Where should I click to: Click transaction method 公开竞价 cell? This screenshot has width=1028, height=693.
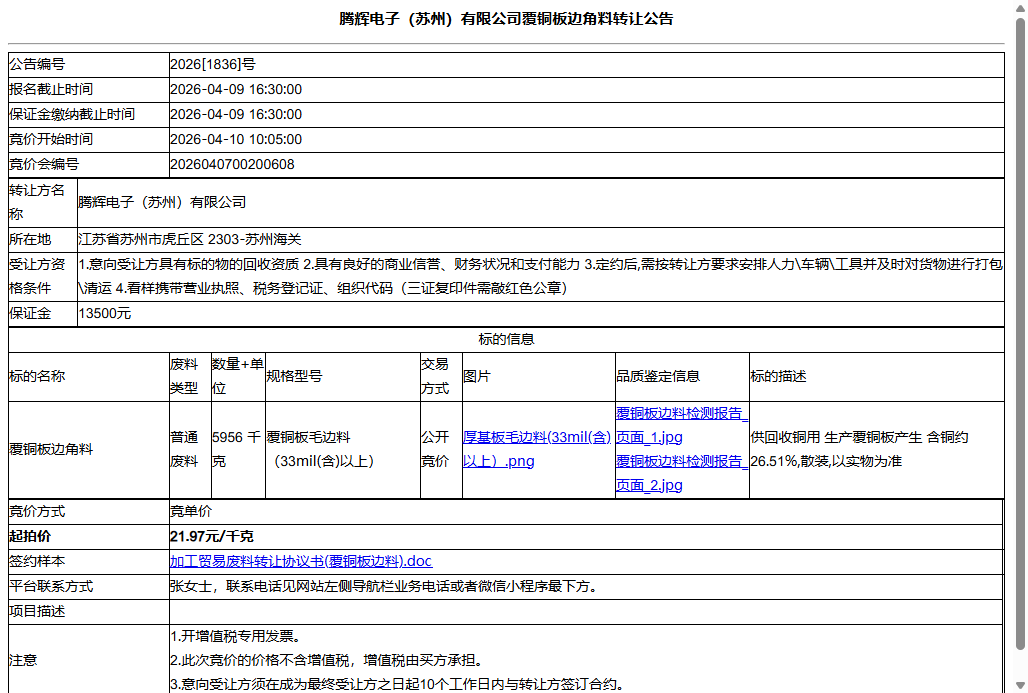click(441, 450)
